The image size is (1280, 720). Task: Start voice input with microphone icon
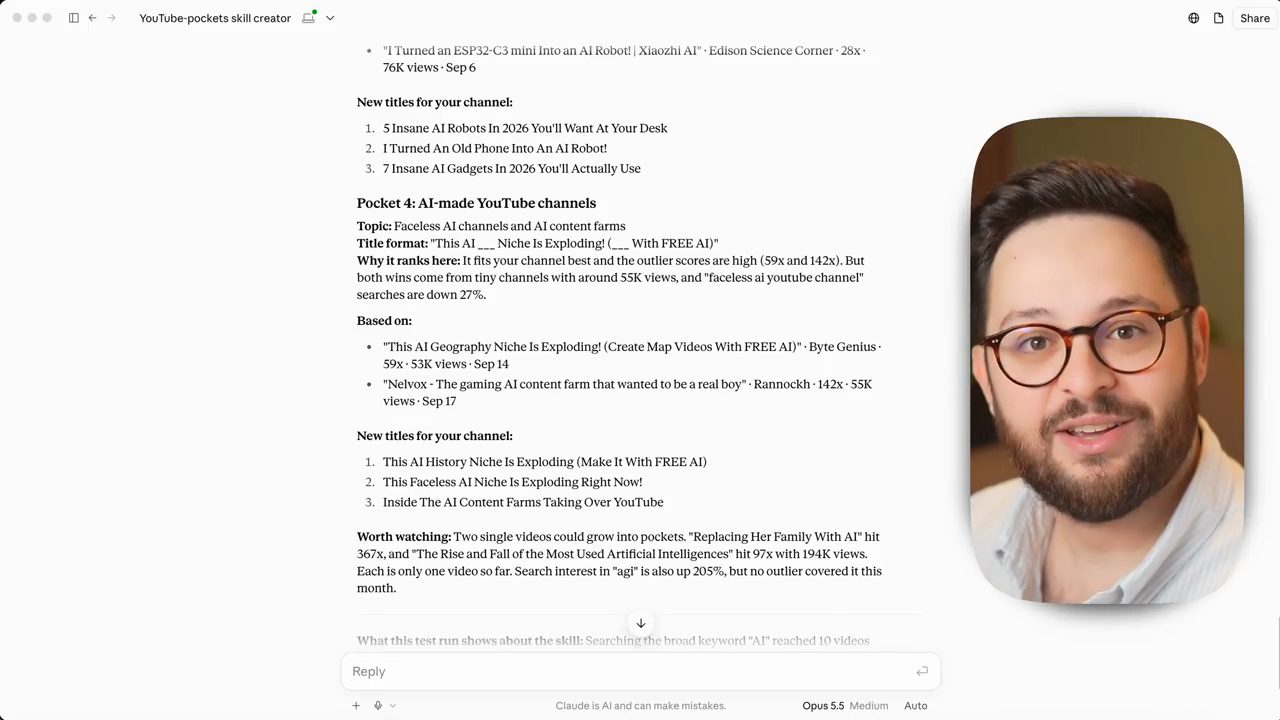pos(378,705)
